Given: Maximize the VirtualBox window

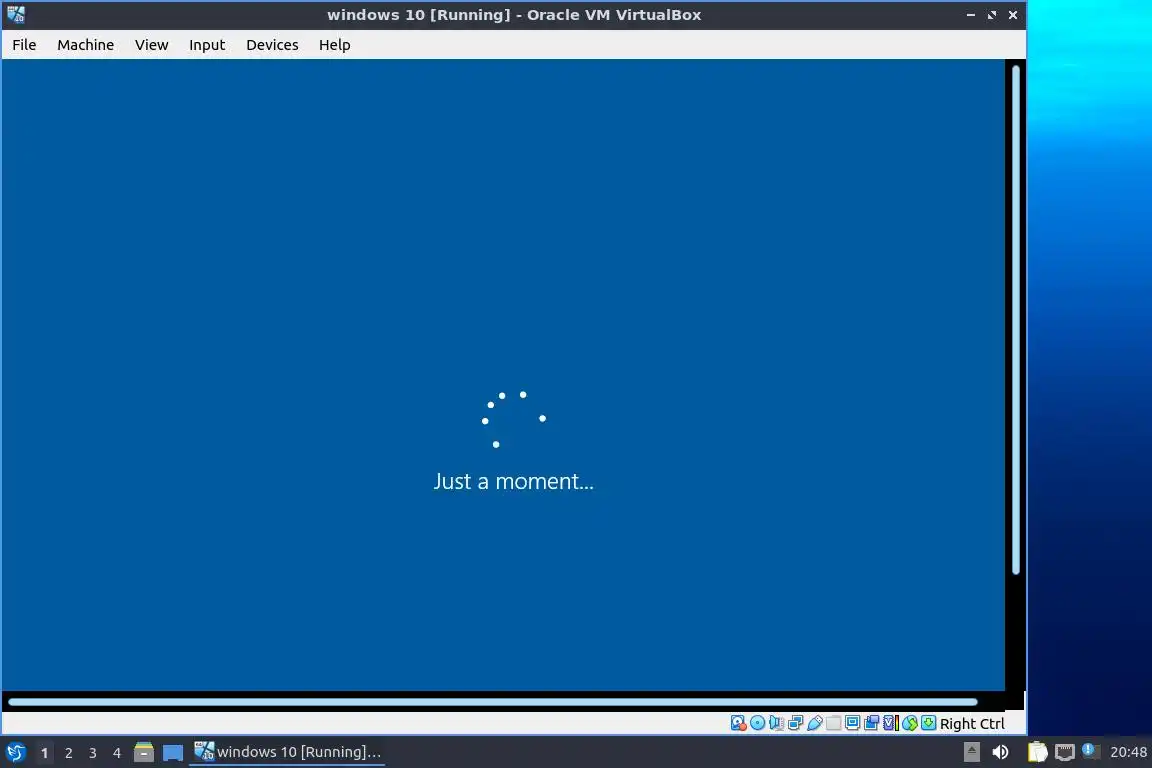Looking at the screenshot, I should [x=992, y=15].
